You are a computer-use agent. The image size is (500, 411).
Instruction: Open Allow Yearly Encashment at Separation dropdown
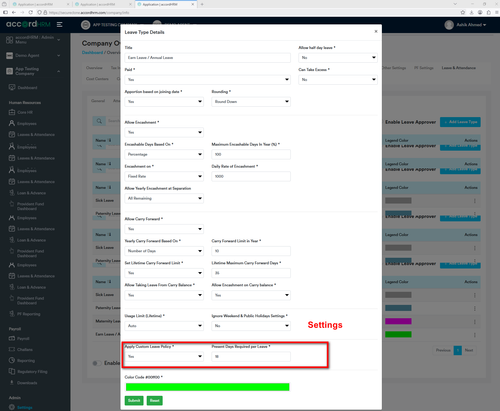164,198
